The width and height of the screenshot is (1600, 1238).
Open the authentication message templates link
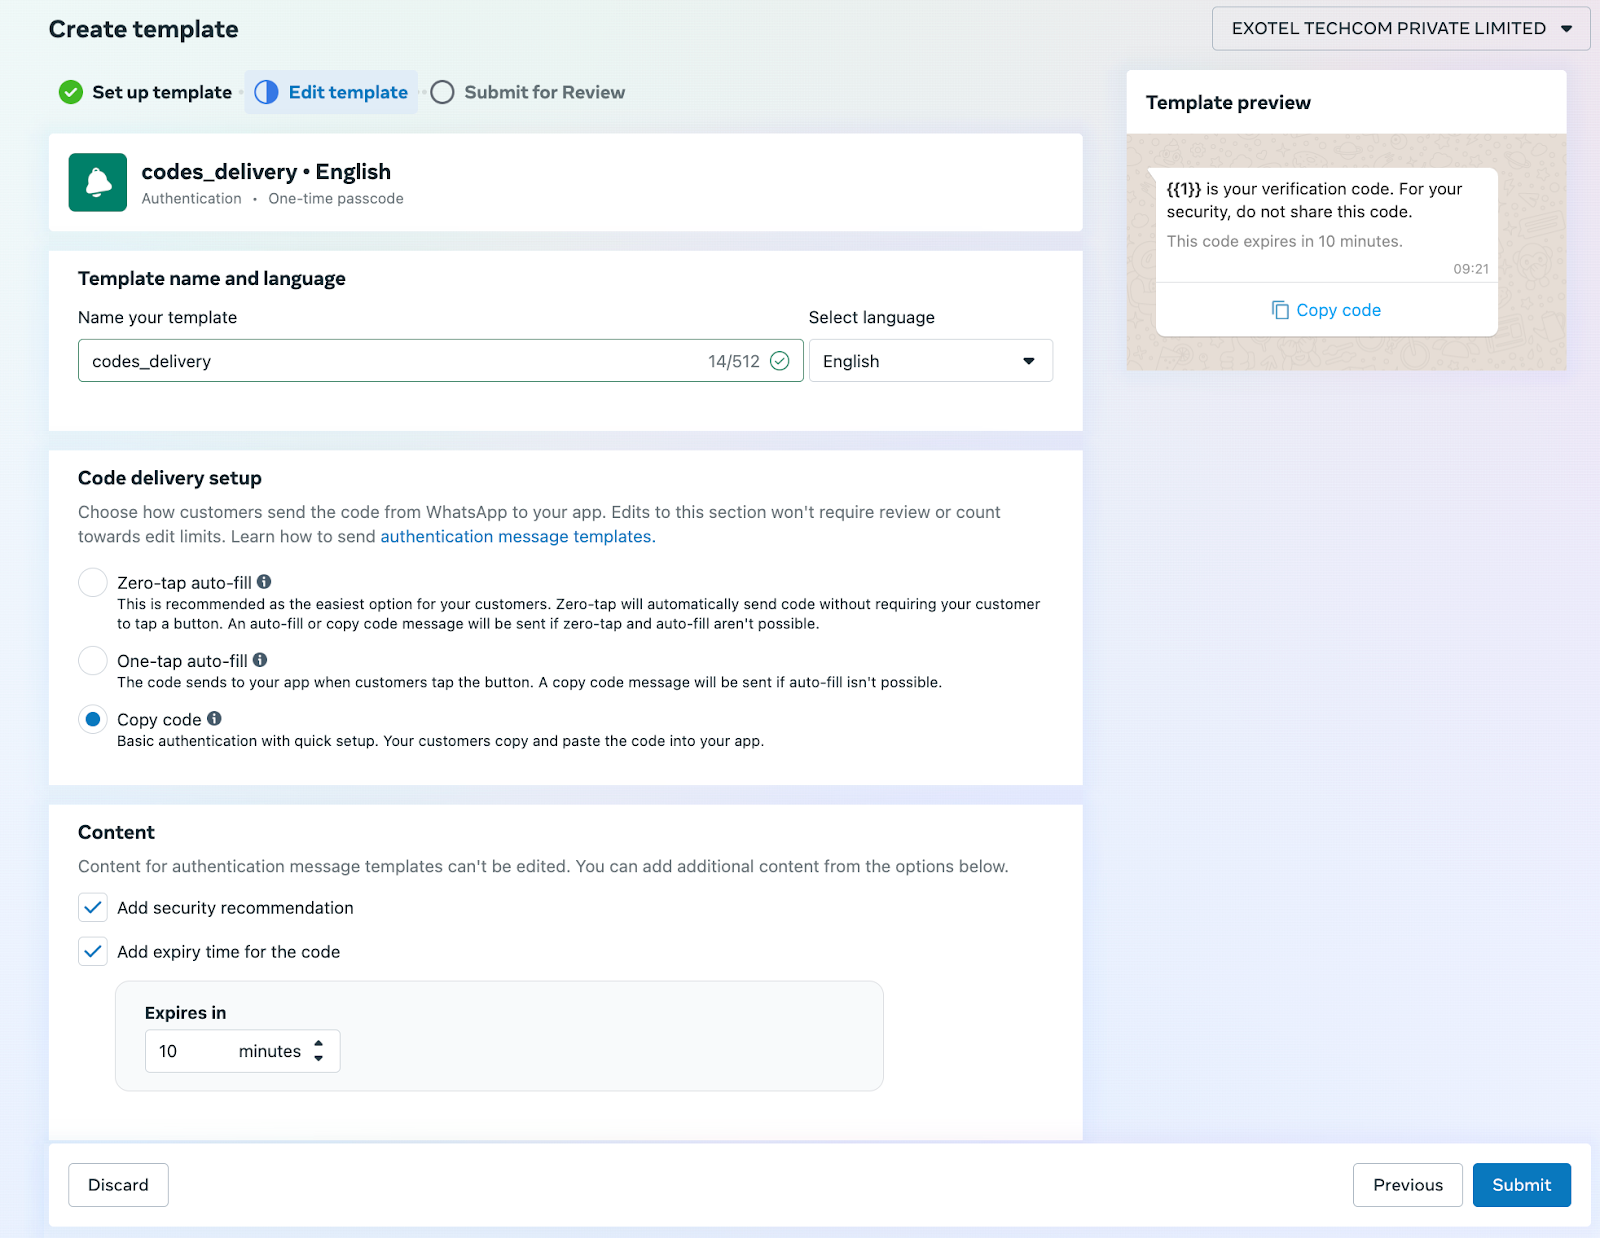tap(517, 537)
